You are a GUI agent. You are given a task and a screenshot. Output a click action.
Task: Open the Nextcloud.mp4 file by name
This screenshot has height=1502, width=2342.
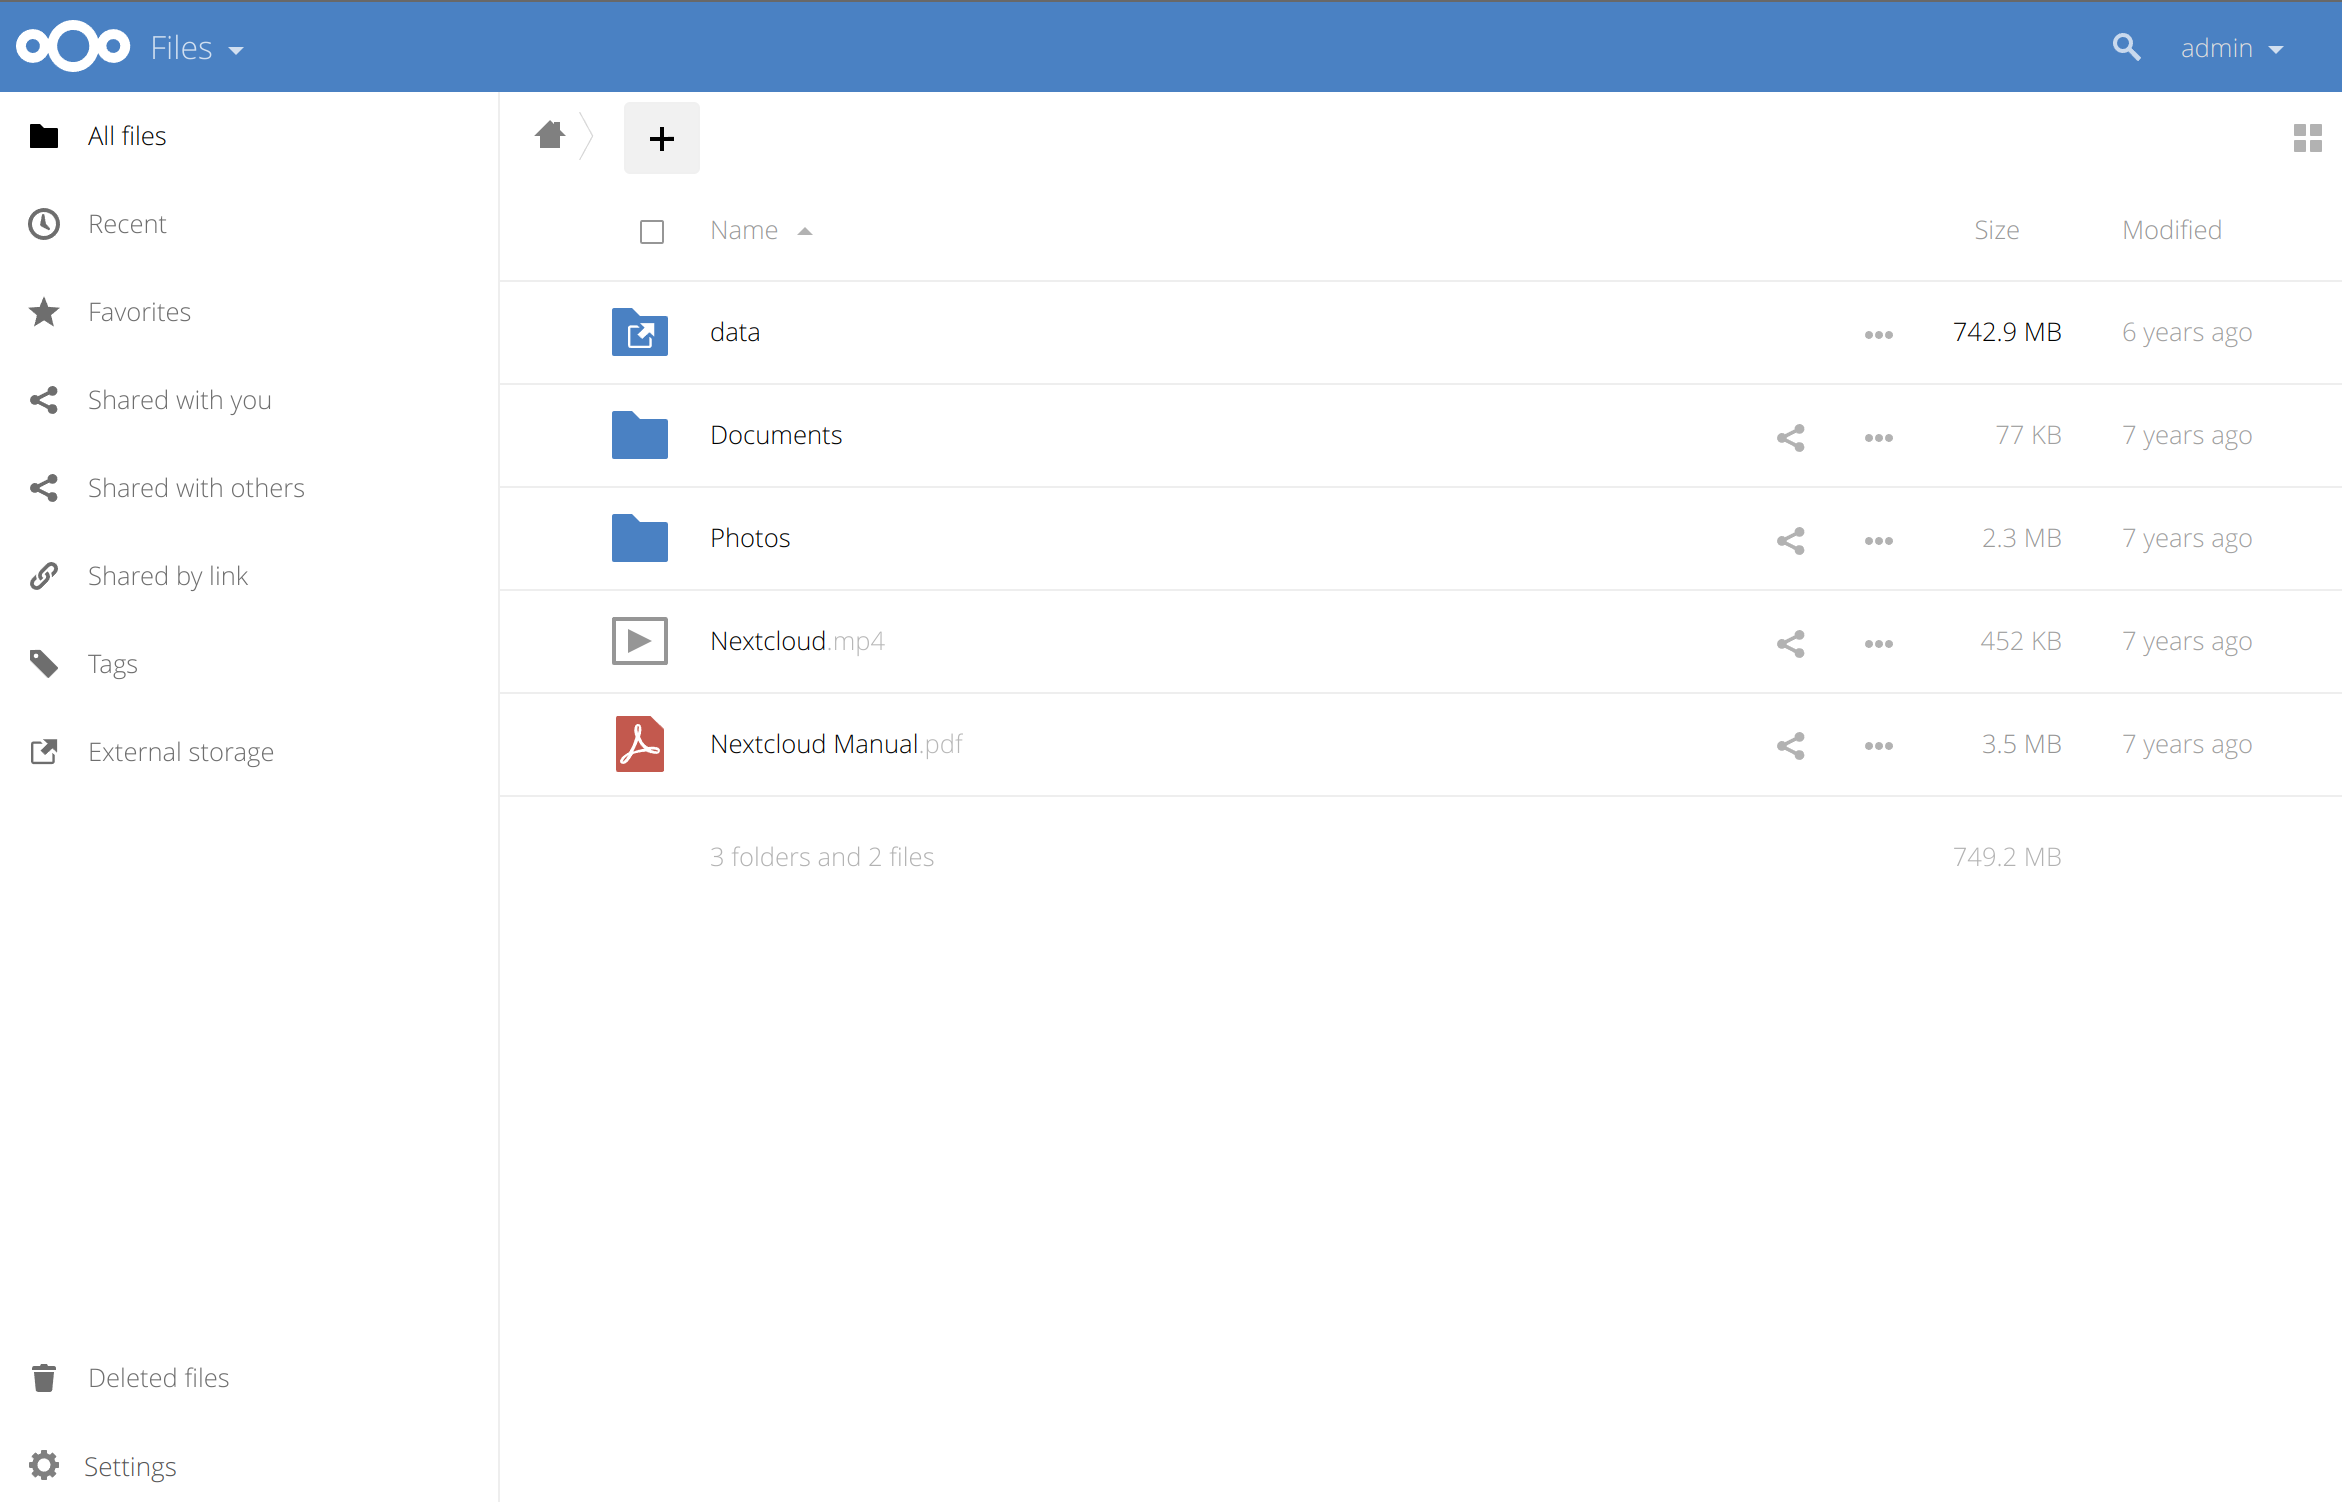pyautogui.click(x=797, y=641)
